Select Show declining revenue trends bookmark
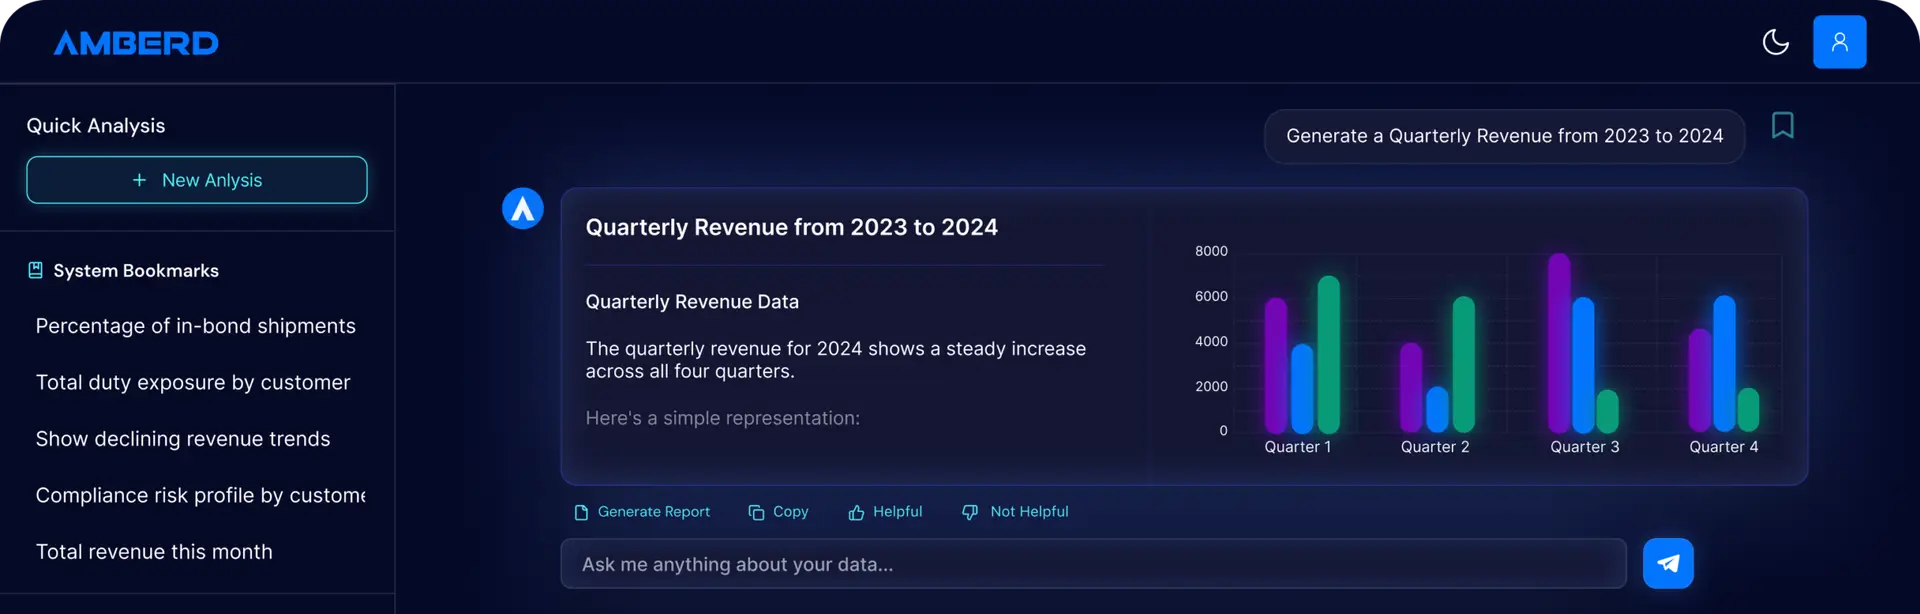The height and width of the screenshot is (614, 1920). (x=183, y=439)
